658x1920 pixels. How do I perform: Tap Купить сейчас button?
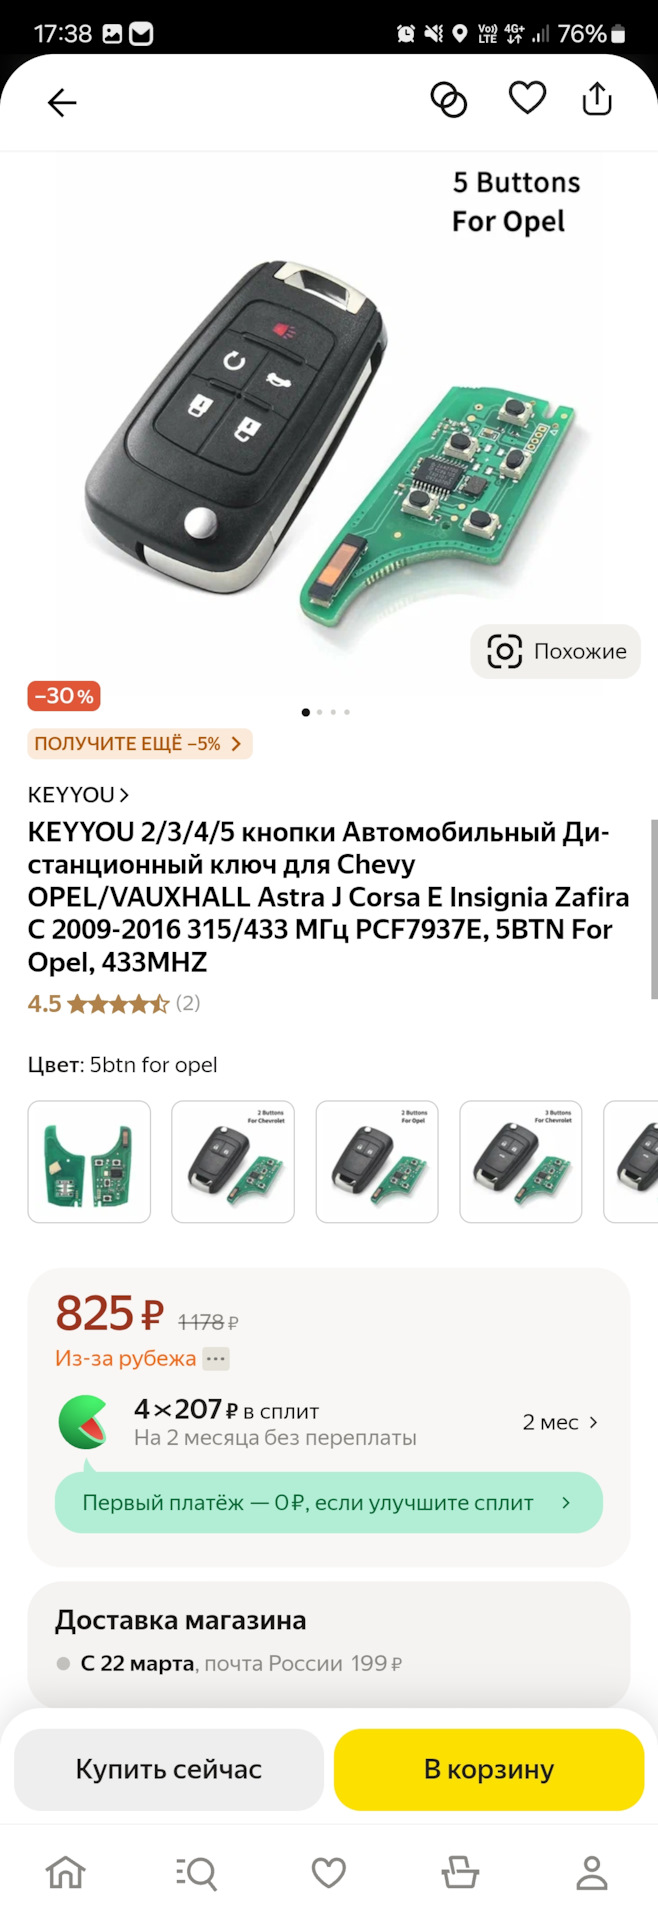click(x=169, y=1769)
